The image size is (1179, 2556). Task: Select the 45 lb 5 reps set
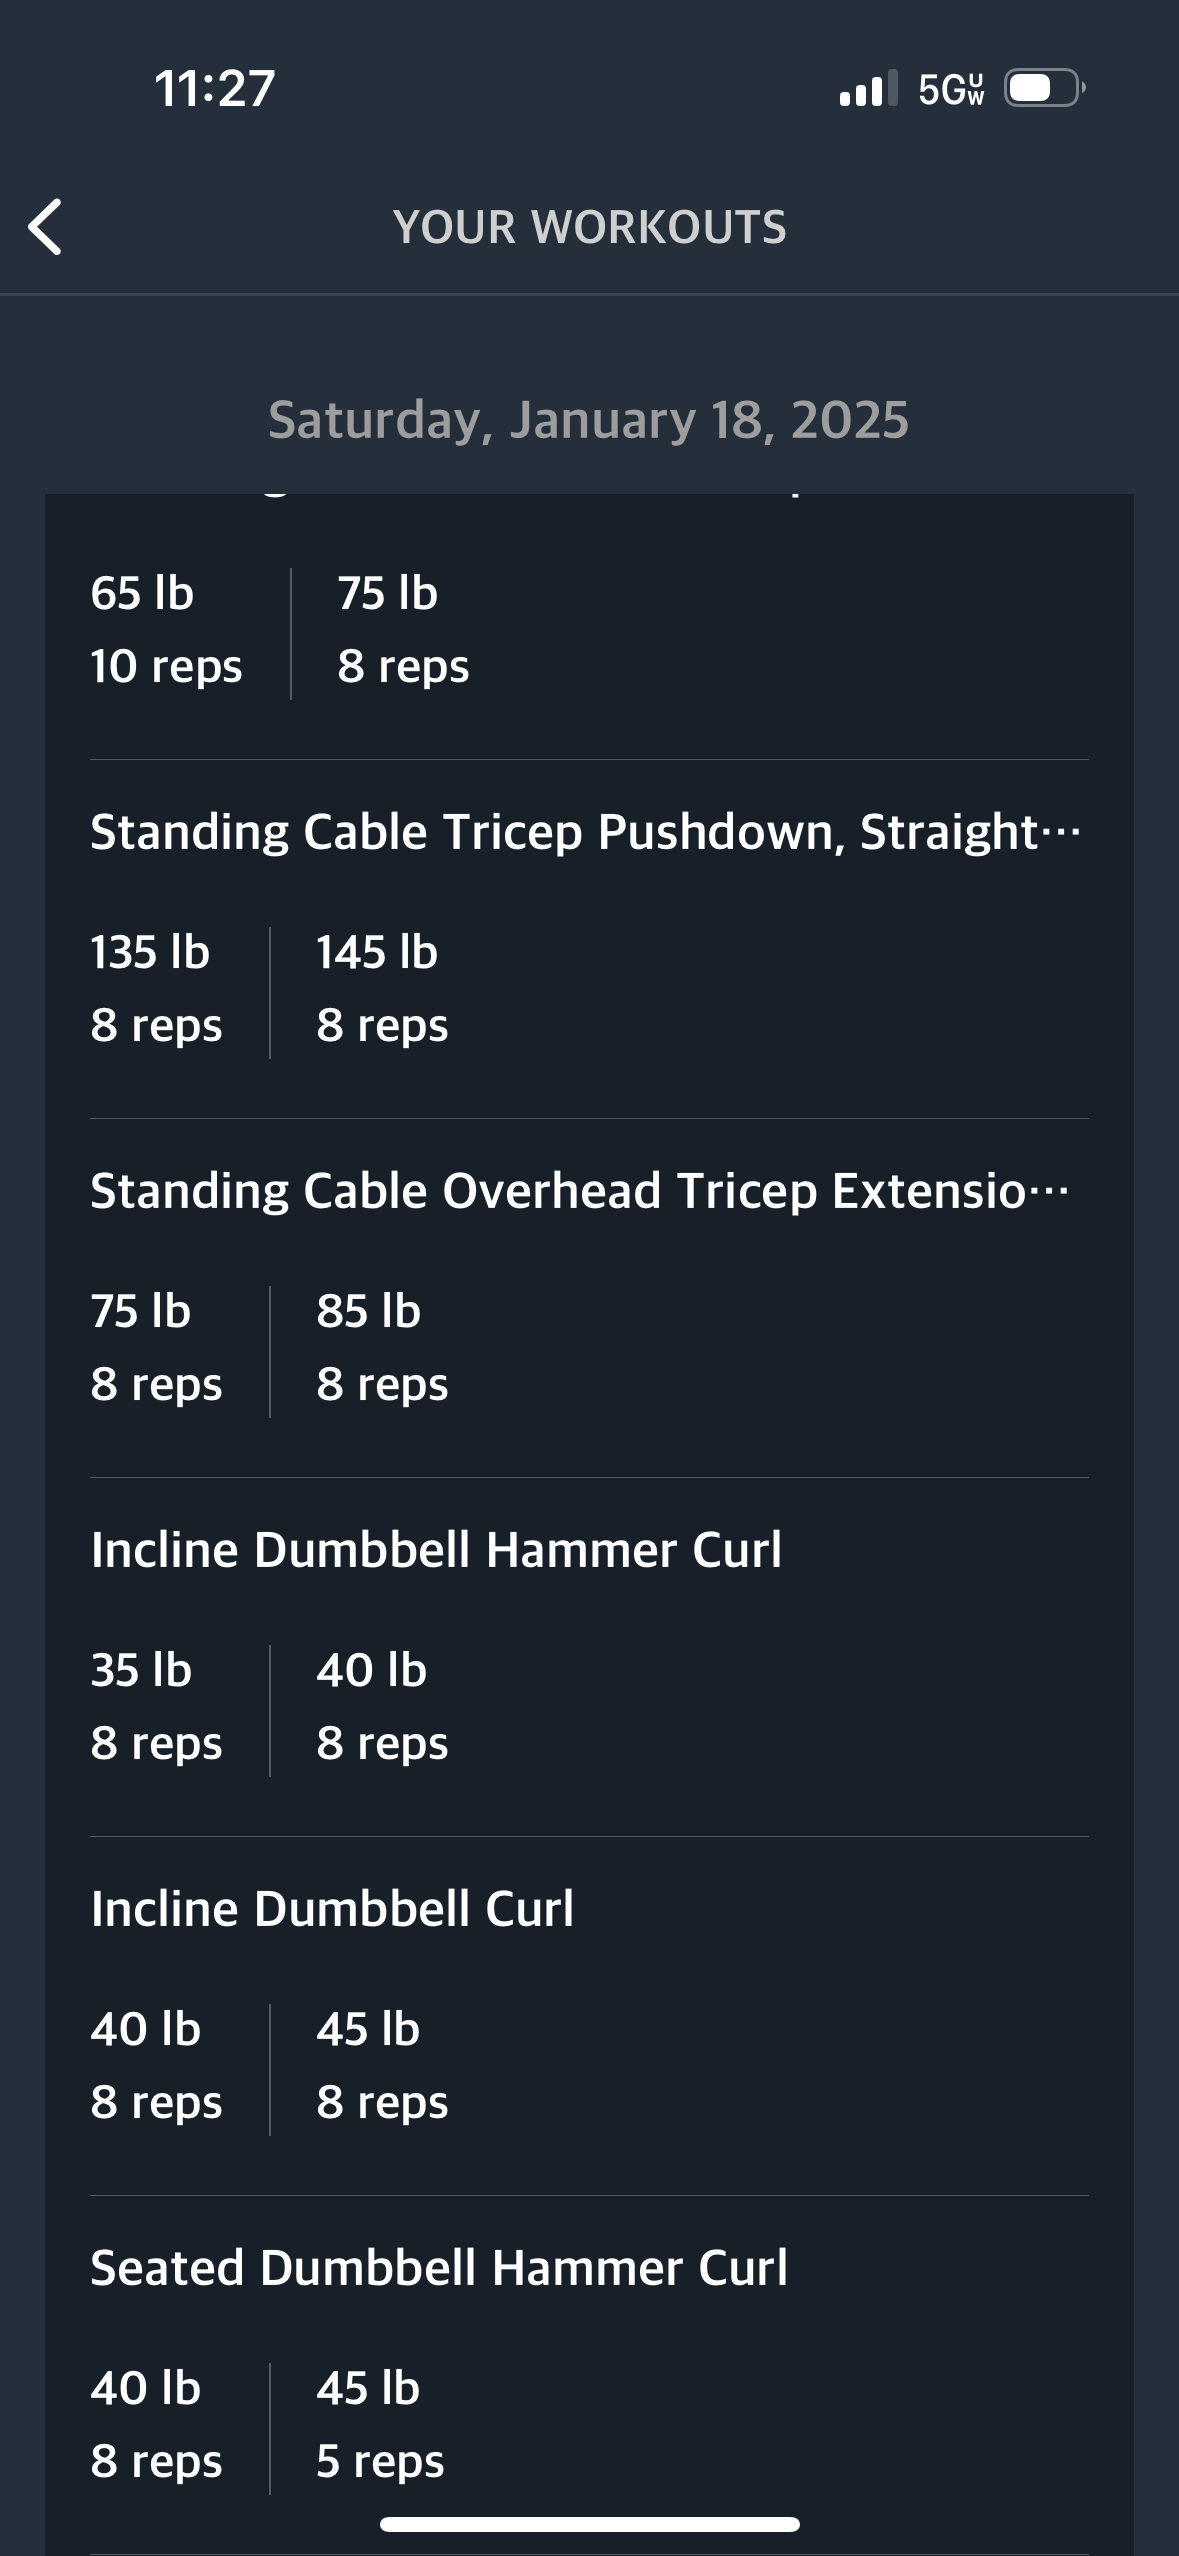380,2425
